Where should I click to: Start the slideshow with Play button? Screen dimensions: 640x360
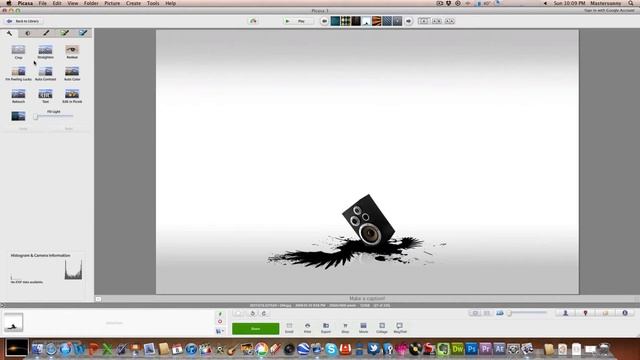click(298, 21)
